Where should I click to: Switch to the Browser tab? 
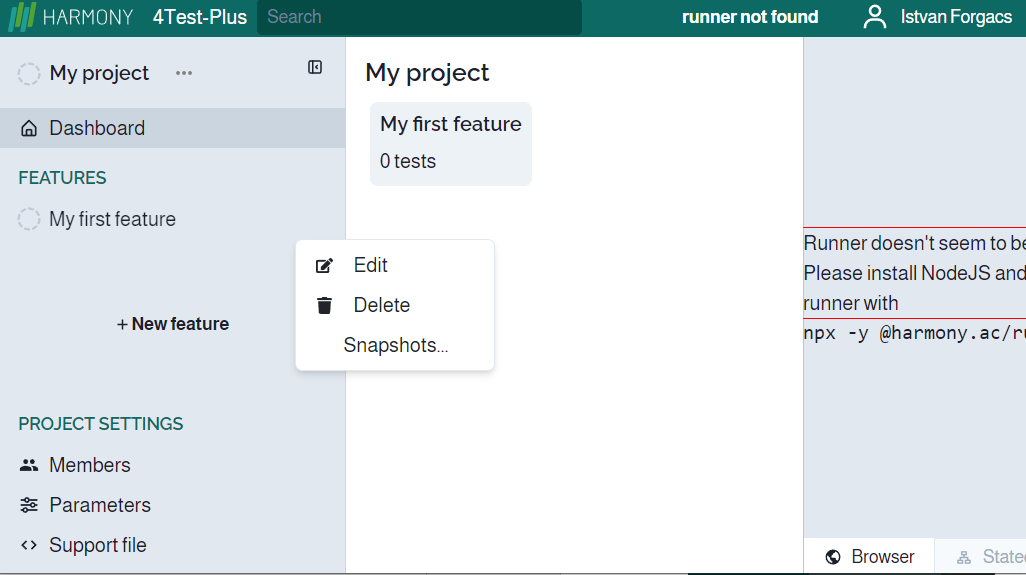coord(869,557)
